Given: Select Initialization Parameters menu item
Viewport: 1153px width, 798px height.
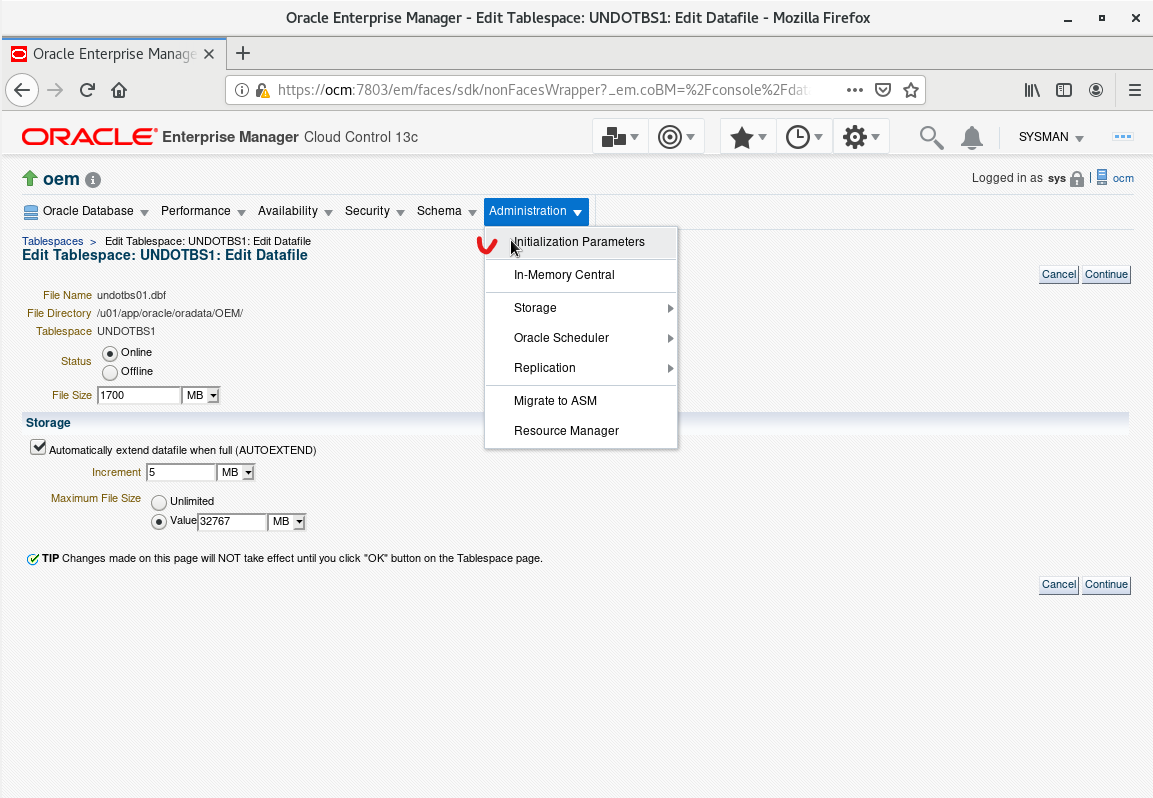Looking at the screenshot, I should point(580,242).
